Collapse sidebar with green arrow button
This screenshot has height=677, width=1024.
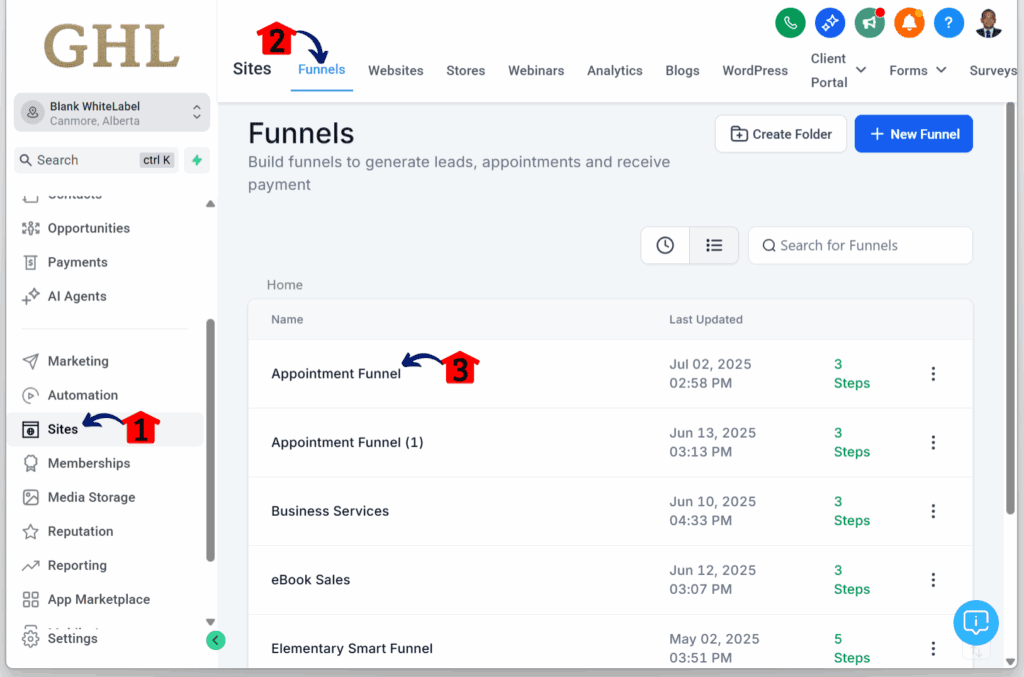click(216, 640)
